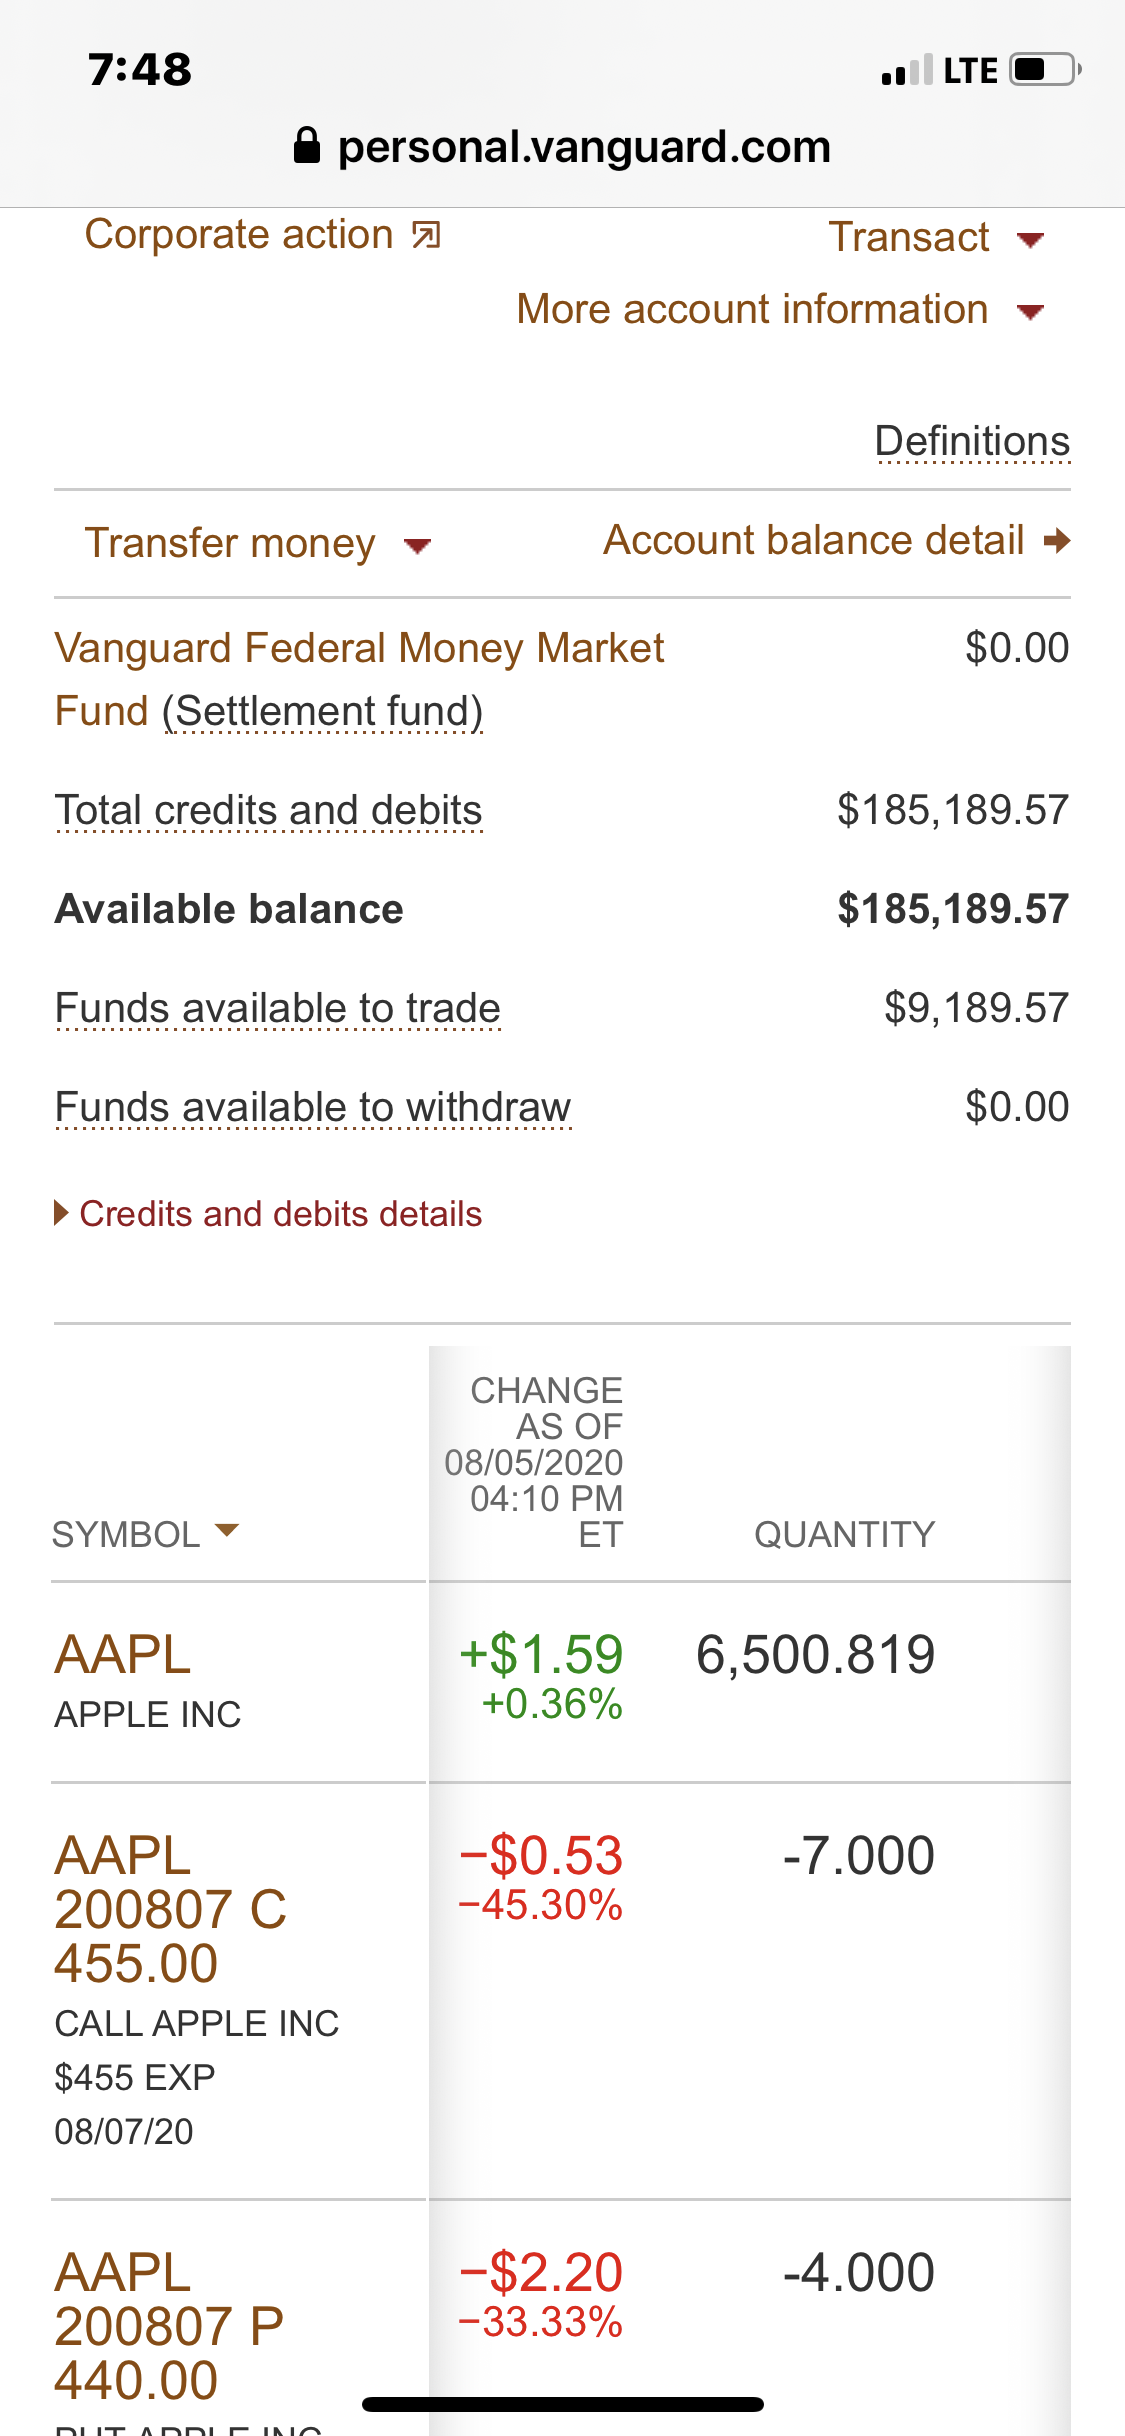
Task: Tap the Settlement fund definition text
Action: (323, 712)
